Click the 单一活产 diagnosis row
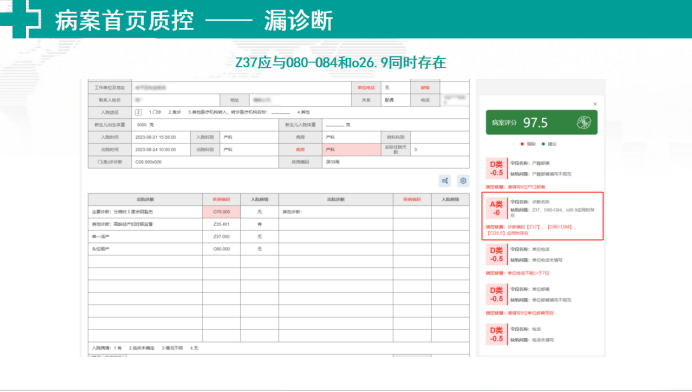692x392 pixels. coord(145,237)
